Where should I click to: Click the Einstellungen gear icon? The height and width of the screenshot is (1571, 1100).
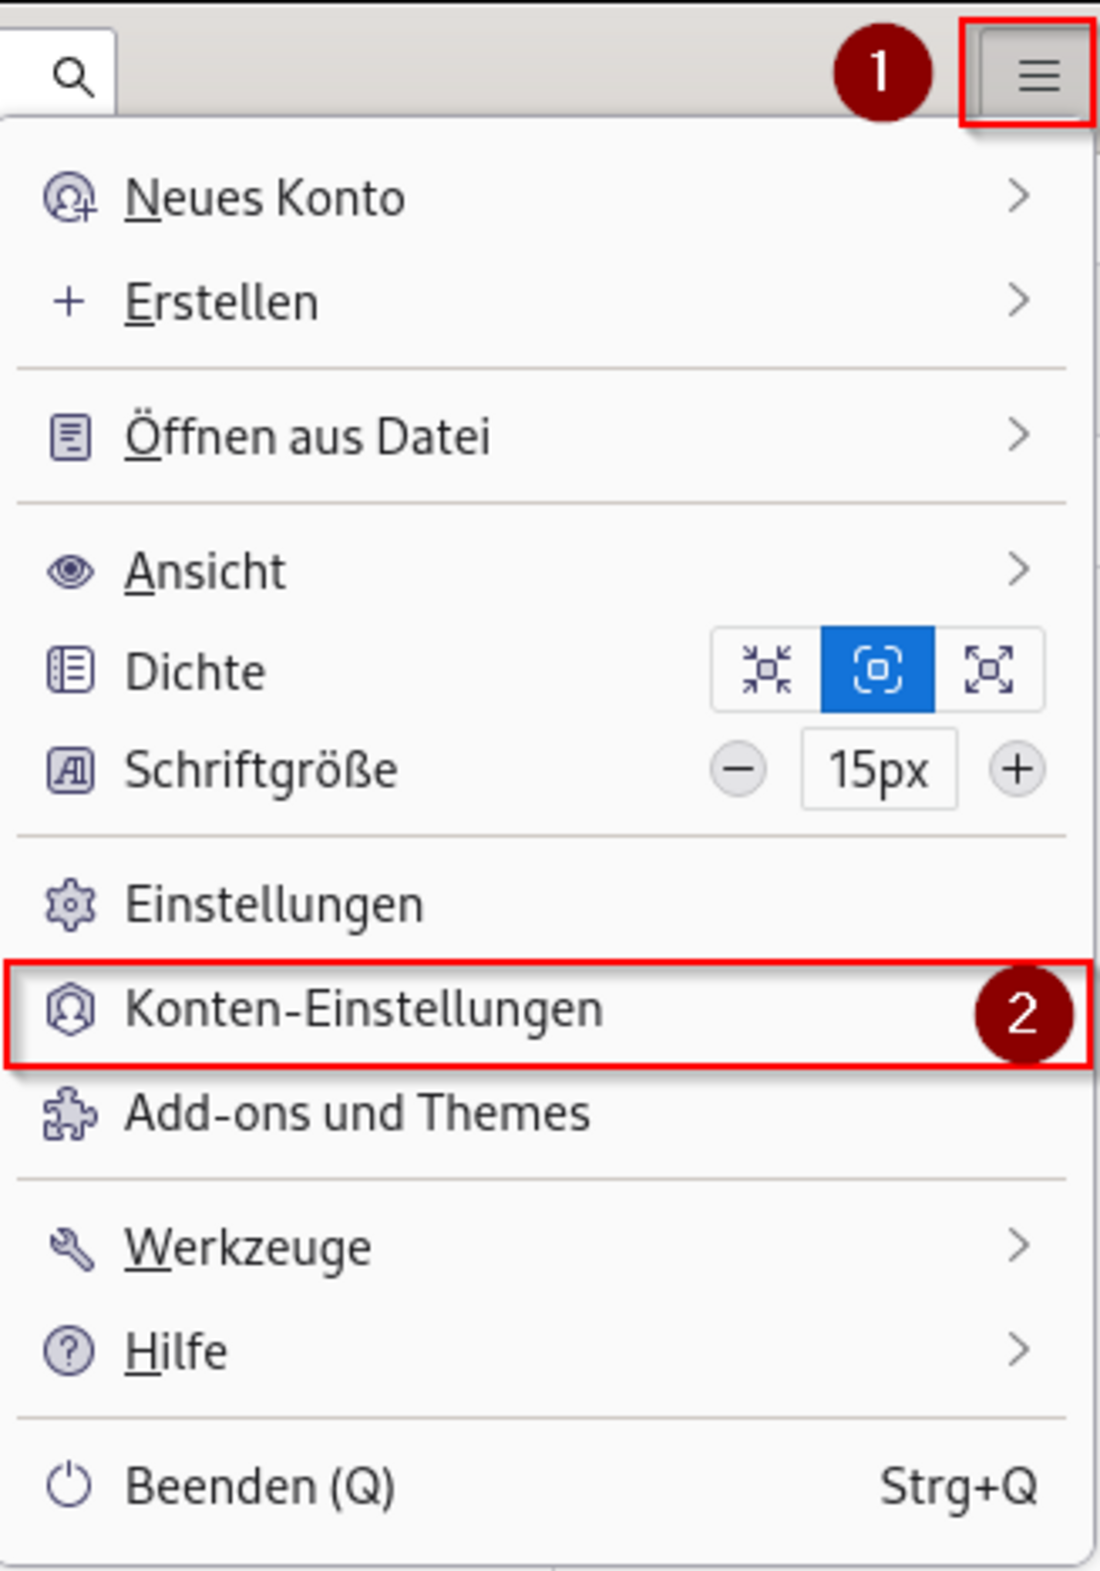[x=70, y=905]
